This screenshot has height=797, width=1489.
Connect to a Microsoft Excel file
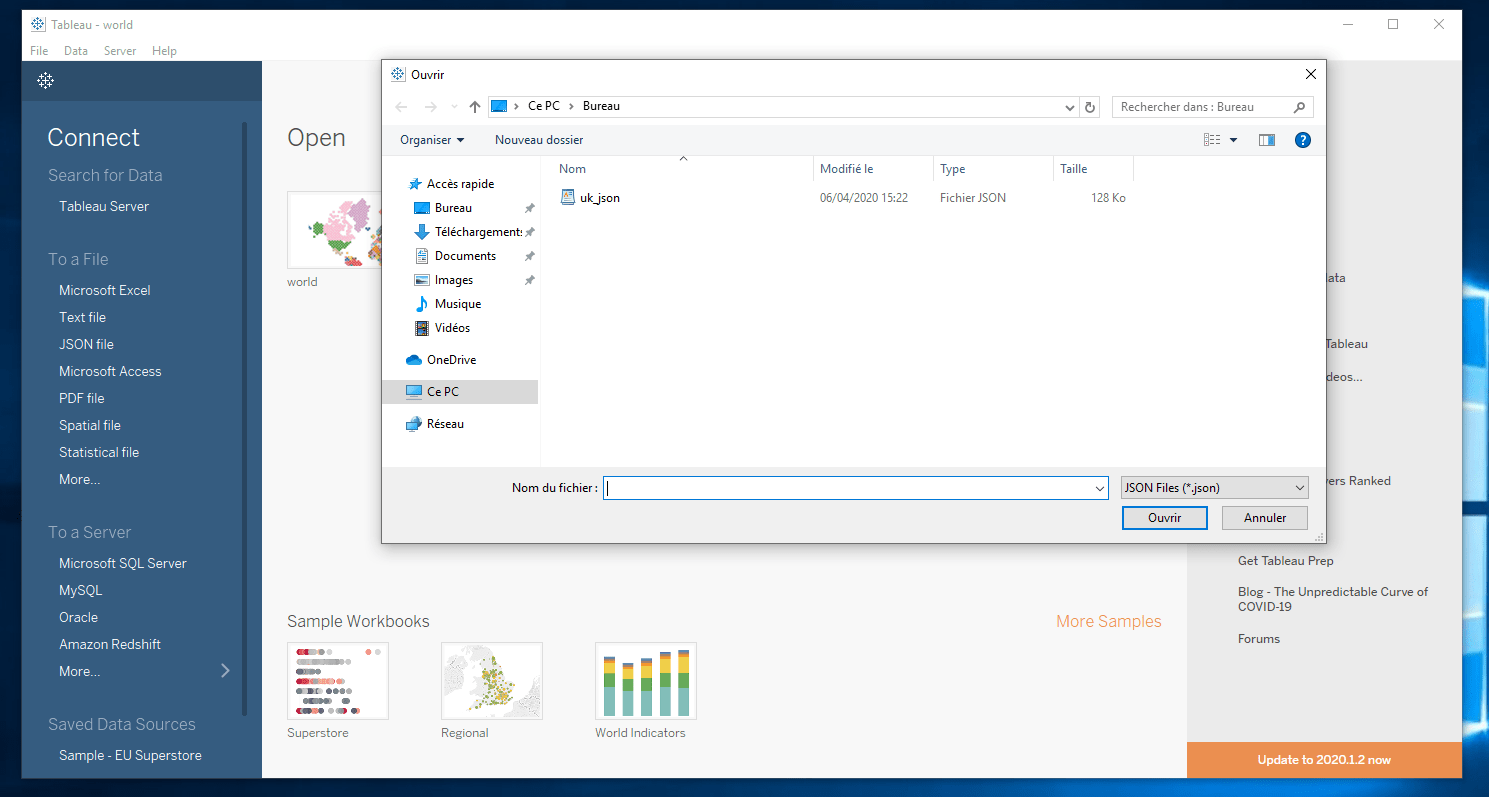pyautogui.click(x=105, y=290)
